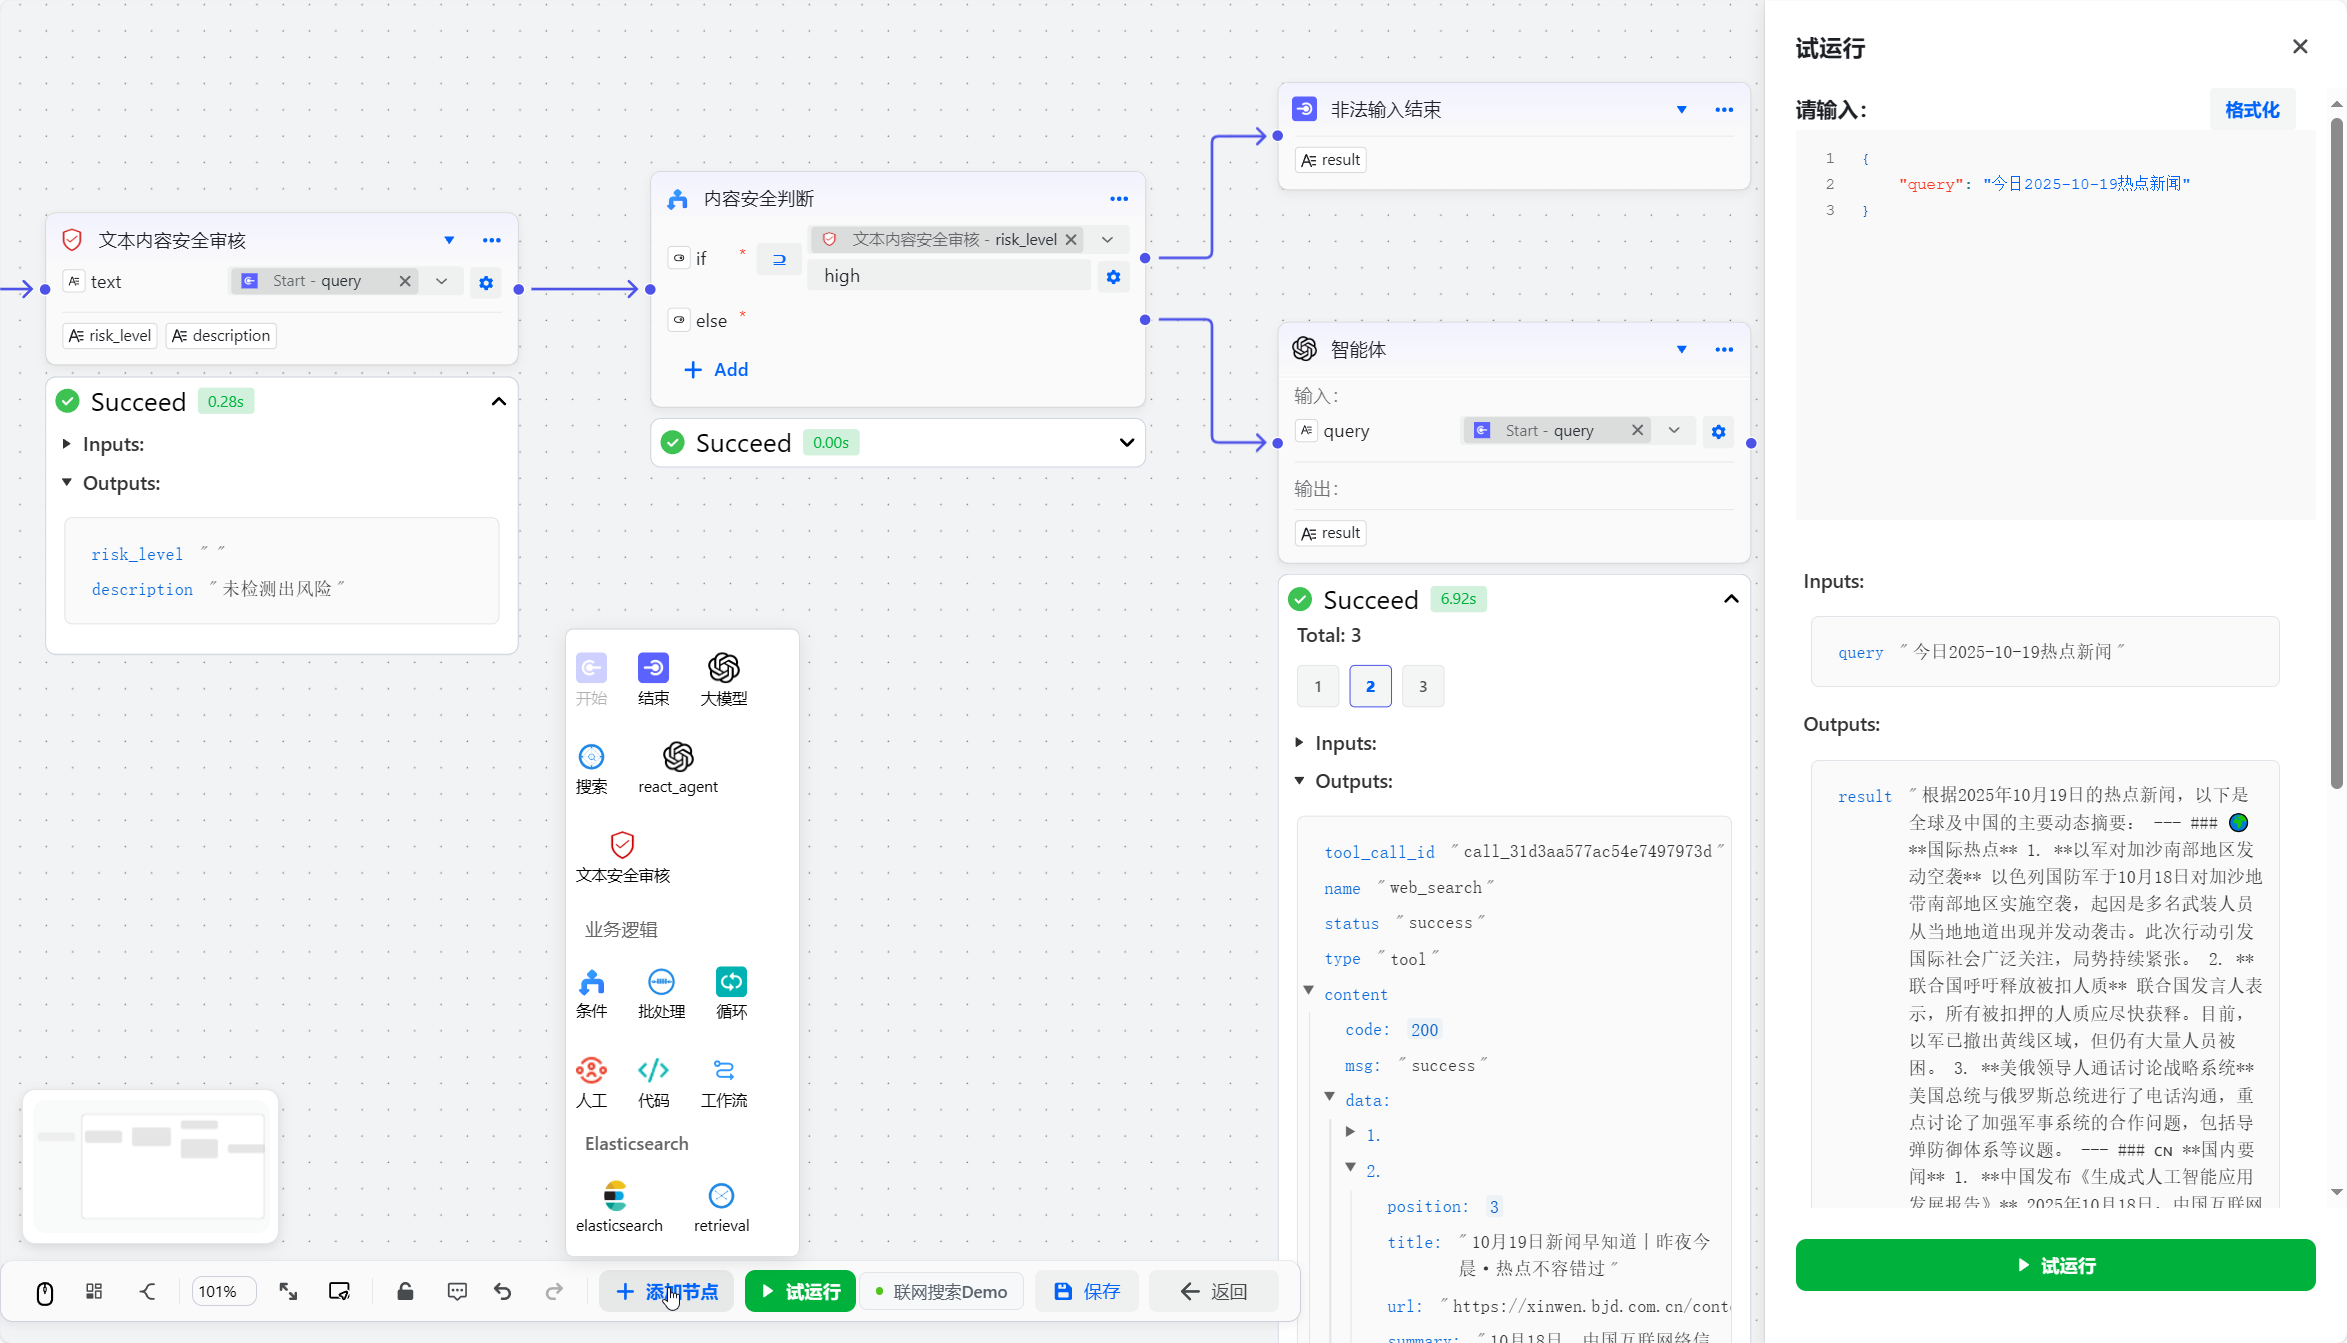The height and width of the screenshot is (1343, 2347).
Task: Select the 代码 code node icon
Action: (653, 1070)
